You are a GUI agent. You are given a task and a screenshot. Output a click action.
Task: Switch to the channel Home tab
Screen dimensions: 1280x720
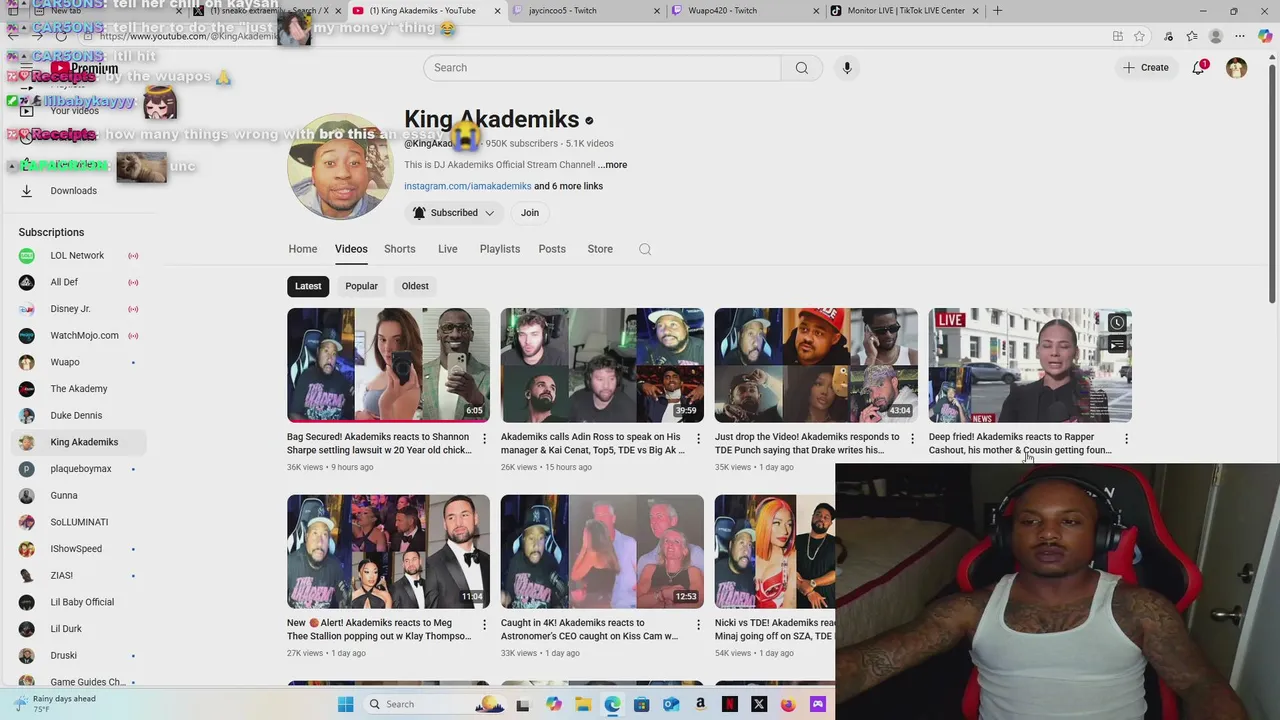(x=303, y=249)
